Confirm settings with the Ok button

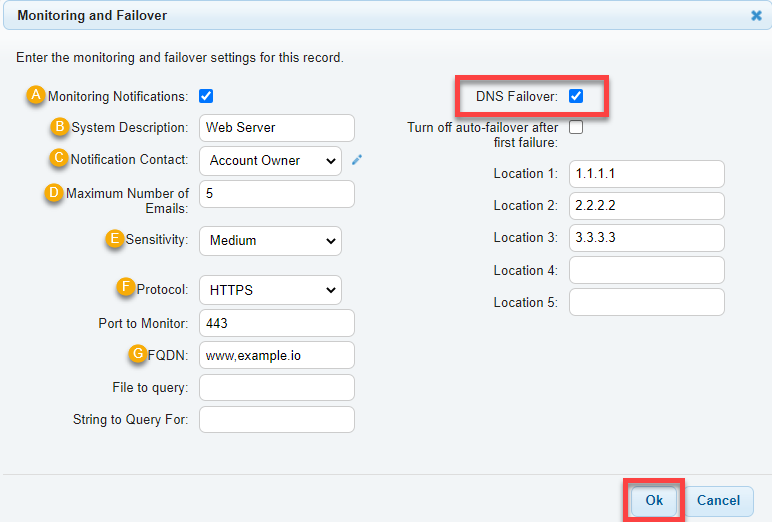click(x=654, y=500)
